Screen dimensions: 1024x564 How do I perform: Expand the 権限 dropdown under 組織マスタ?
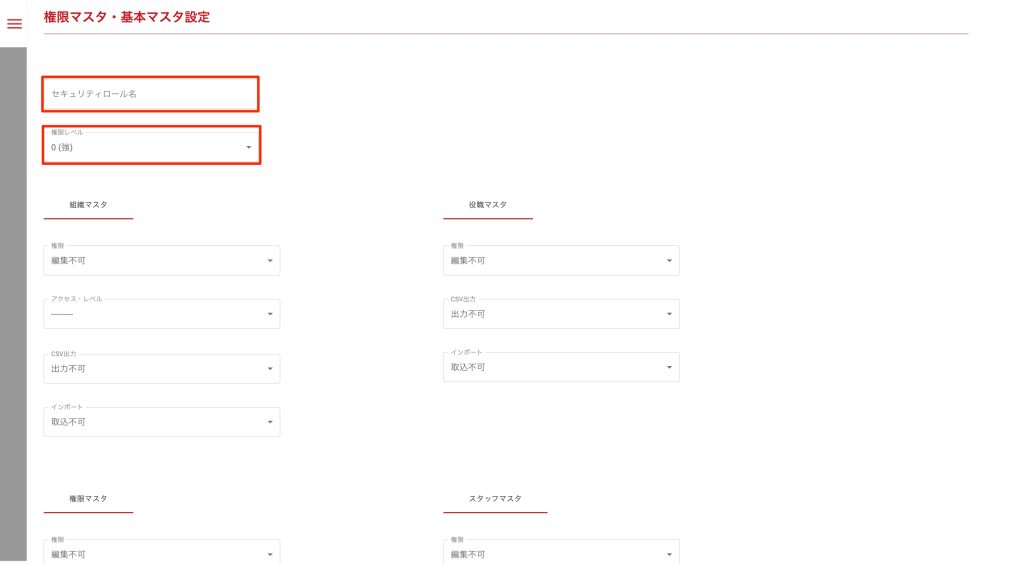(x=161, y=260)
